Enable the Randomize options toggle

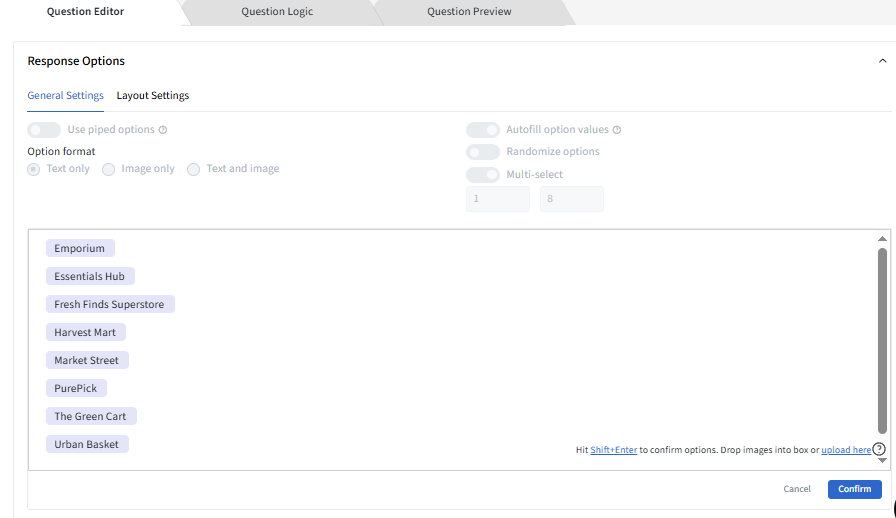483,152
